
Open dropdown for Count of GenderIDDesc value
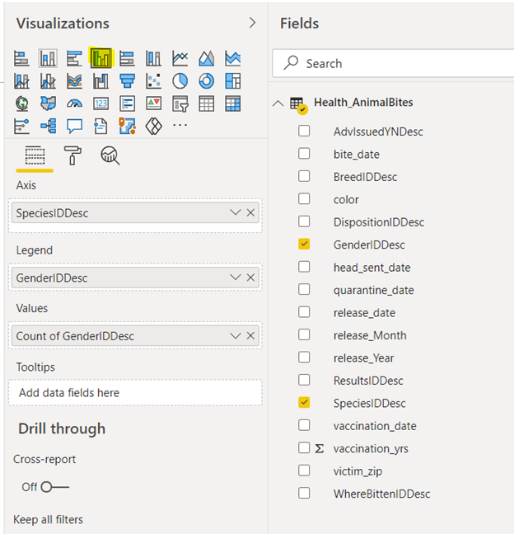235,336
